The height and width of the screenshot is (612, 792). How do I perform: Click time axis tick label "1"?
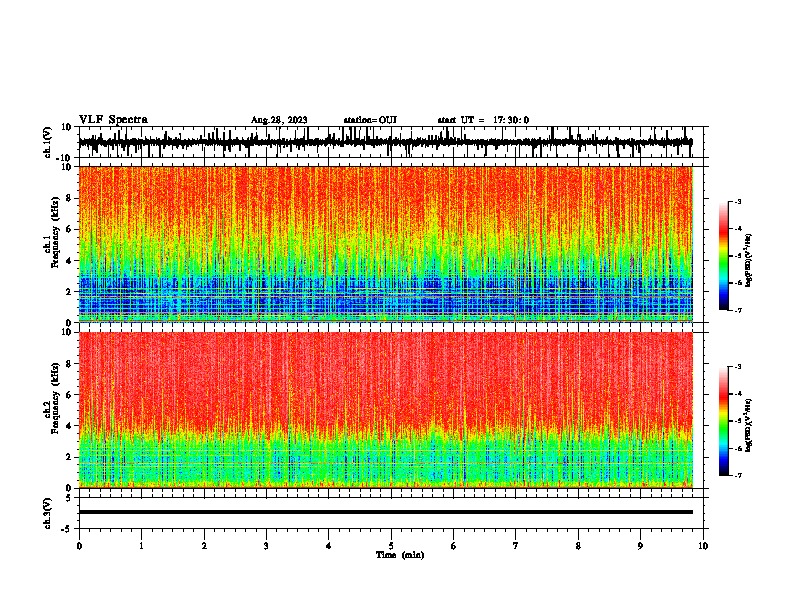coord(142,546)
